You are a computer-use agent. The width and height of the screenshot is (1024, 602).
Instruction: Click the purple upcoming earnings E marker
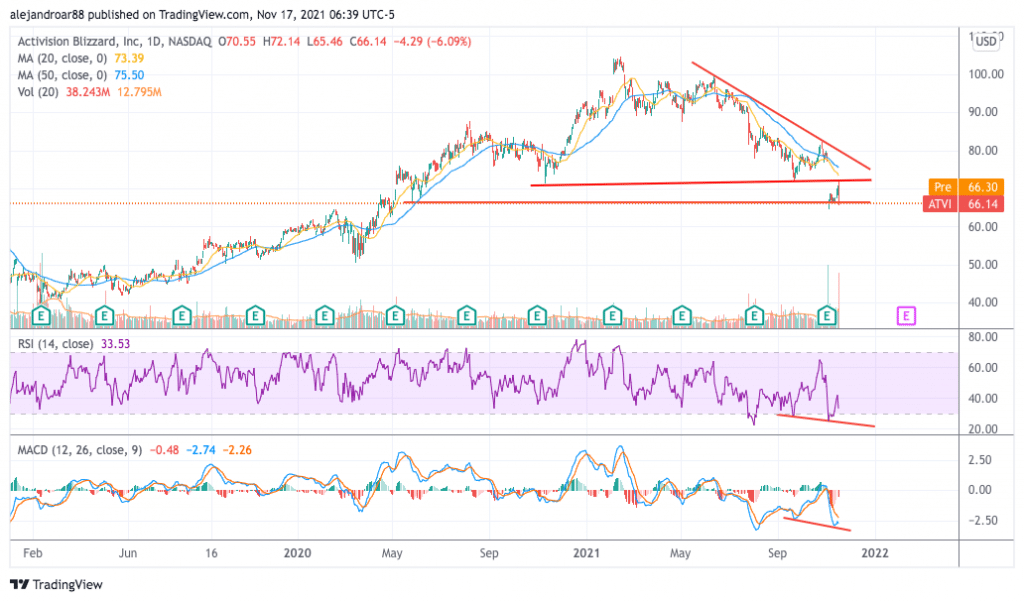click(x=906, y=316)
